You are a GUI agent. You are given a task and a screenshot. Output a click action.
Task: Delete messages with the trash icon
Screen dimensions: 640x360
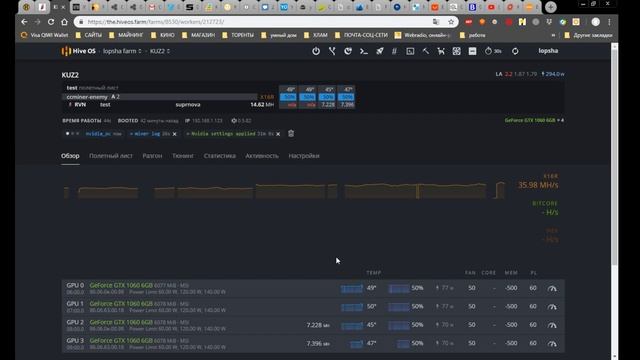click(x=291, y=133)
